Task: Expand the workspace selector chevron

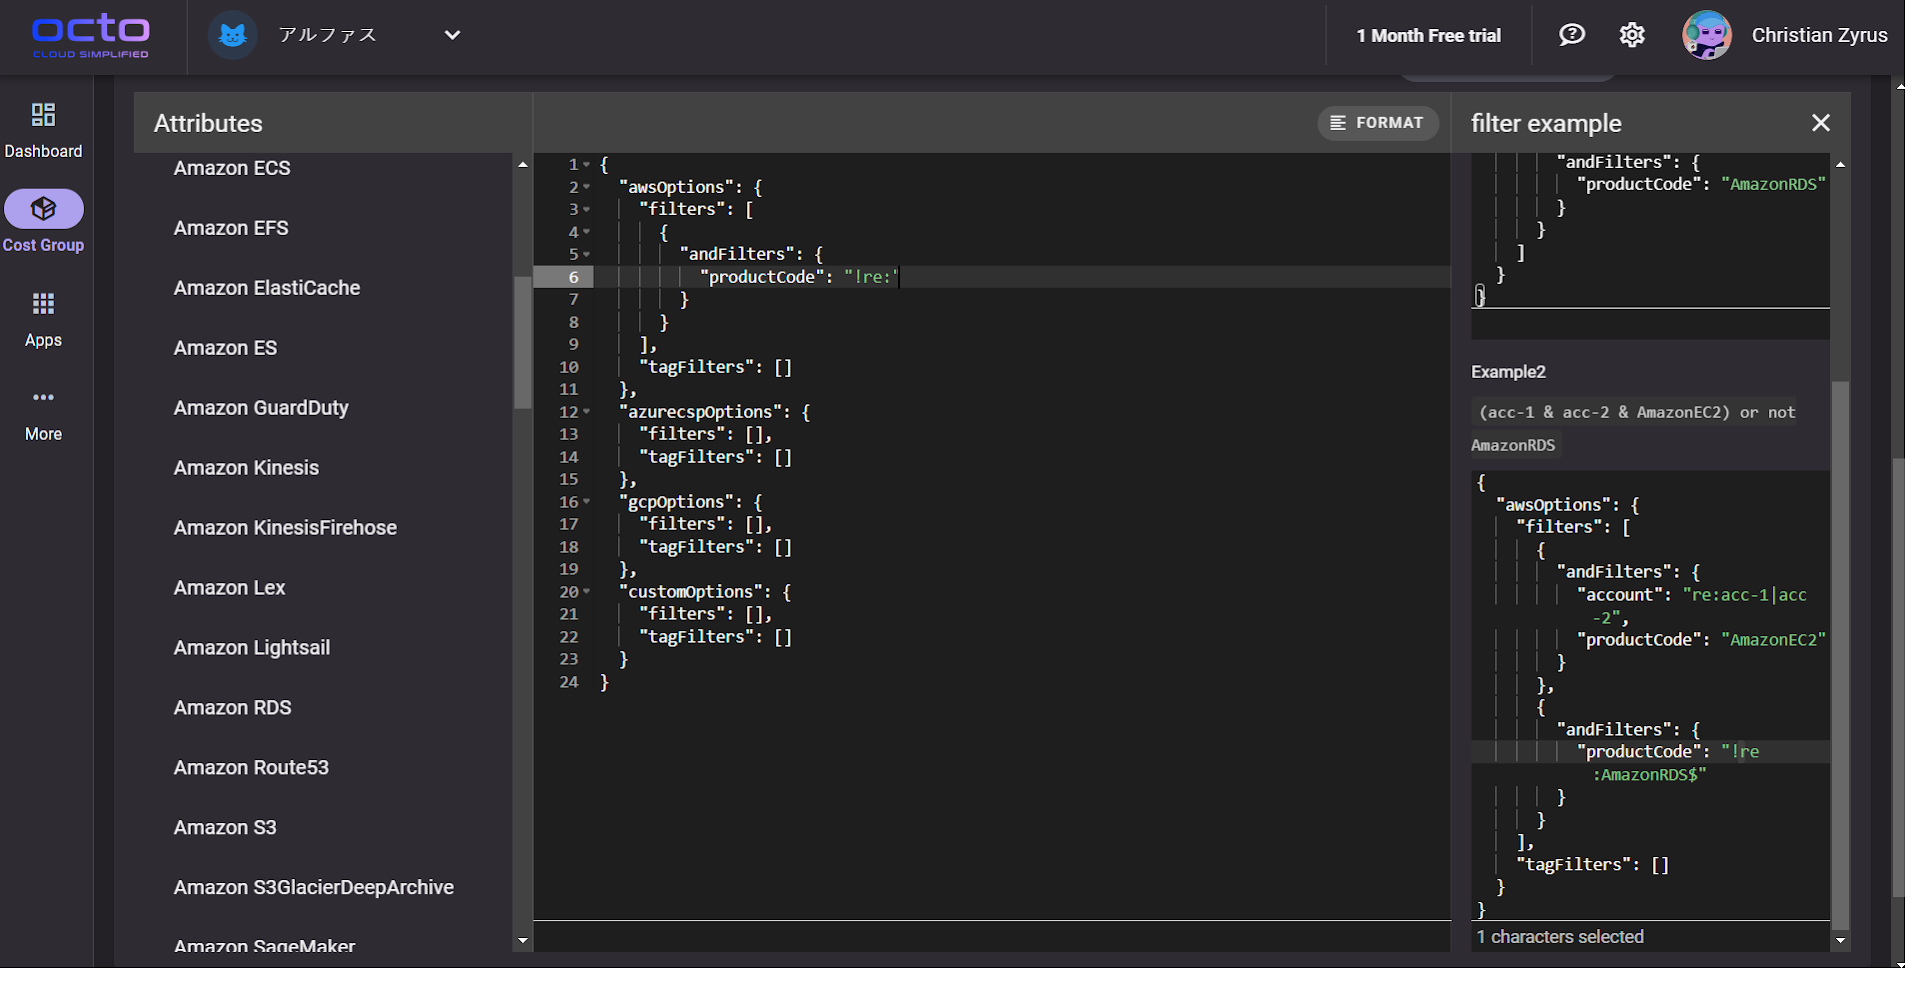Action: pyautogui.click(x=452, y=35)
